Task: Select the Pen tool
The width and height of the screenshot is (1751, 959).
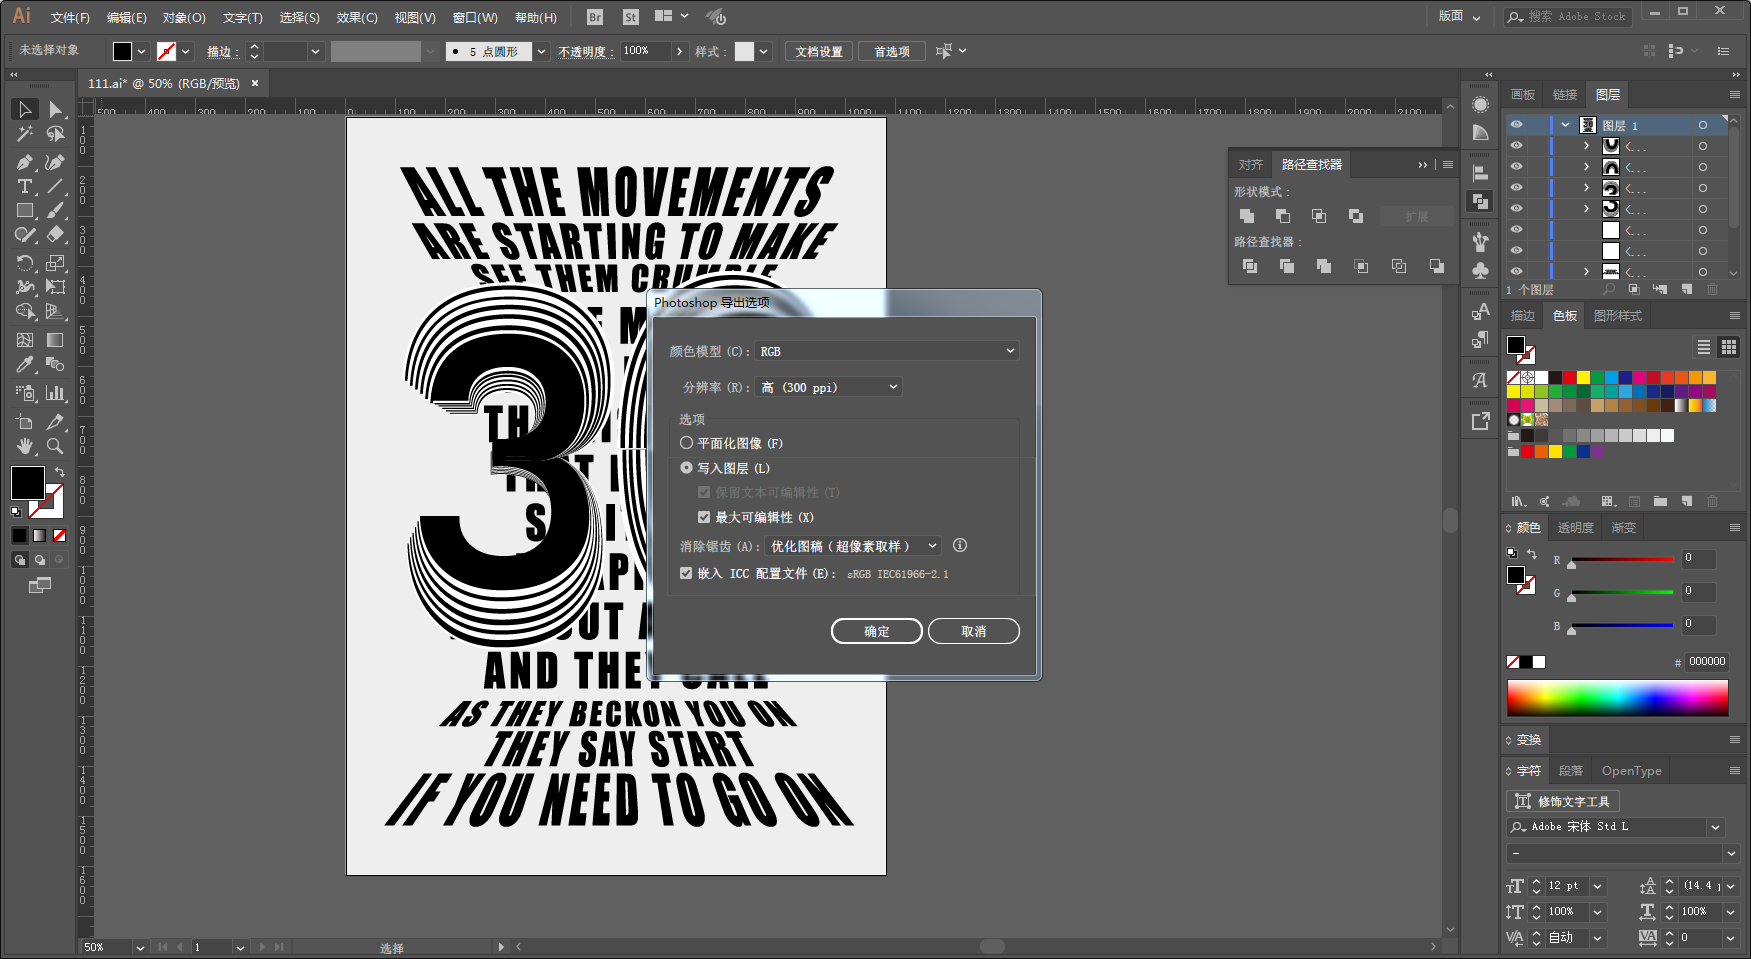Action: tap(25, 162)
